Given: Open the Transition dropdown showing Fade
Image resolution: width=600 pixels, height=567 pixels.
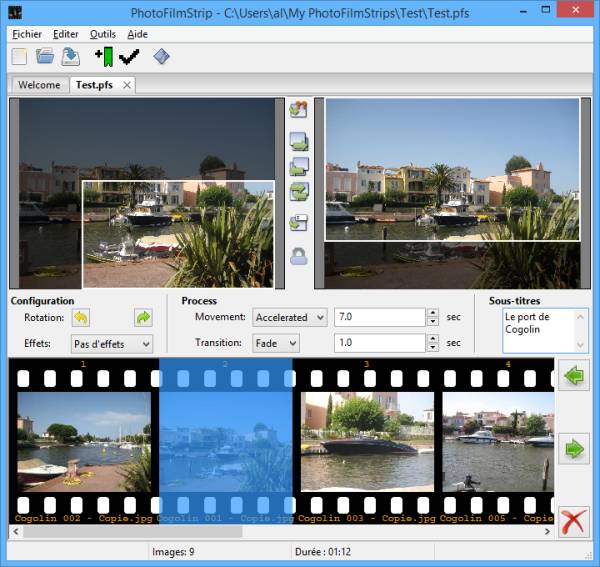Looking at the screenshot, I should click(x=276, y=343).
